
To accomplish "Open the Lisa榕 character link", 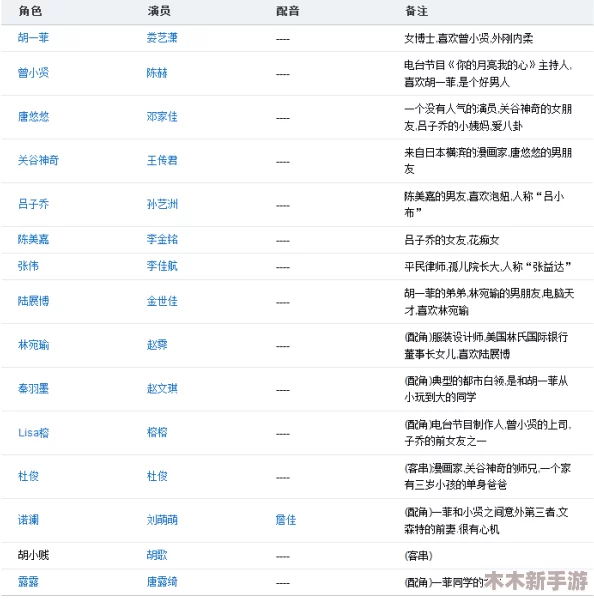I will [x=33, y=433].
